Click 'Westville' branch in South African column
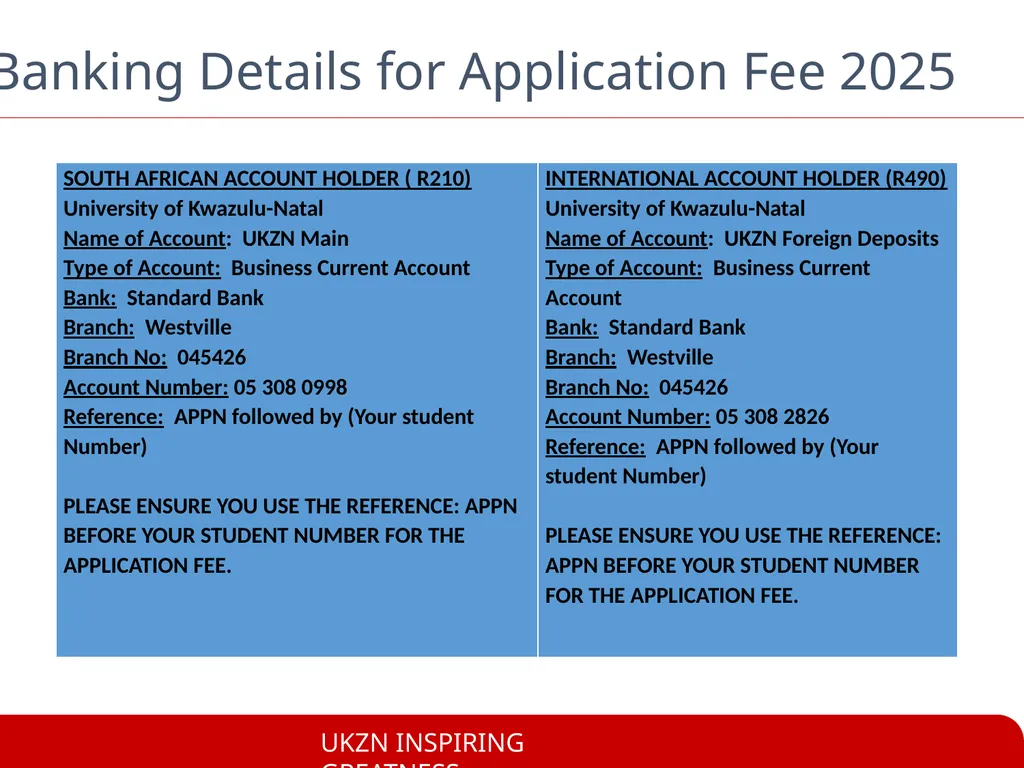 tap(188, 327)
